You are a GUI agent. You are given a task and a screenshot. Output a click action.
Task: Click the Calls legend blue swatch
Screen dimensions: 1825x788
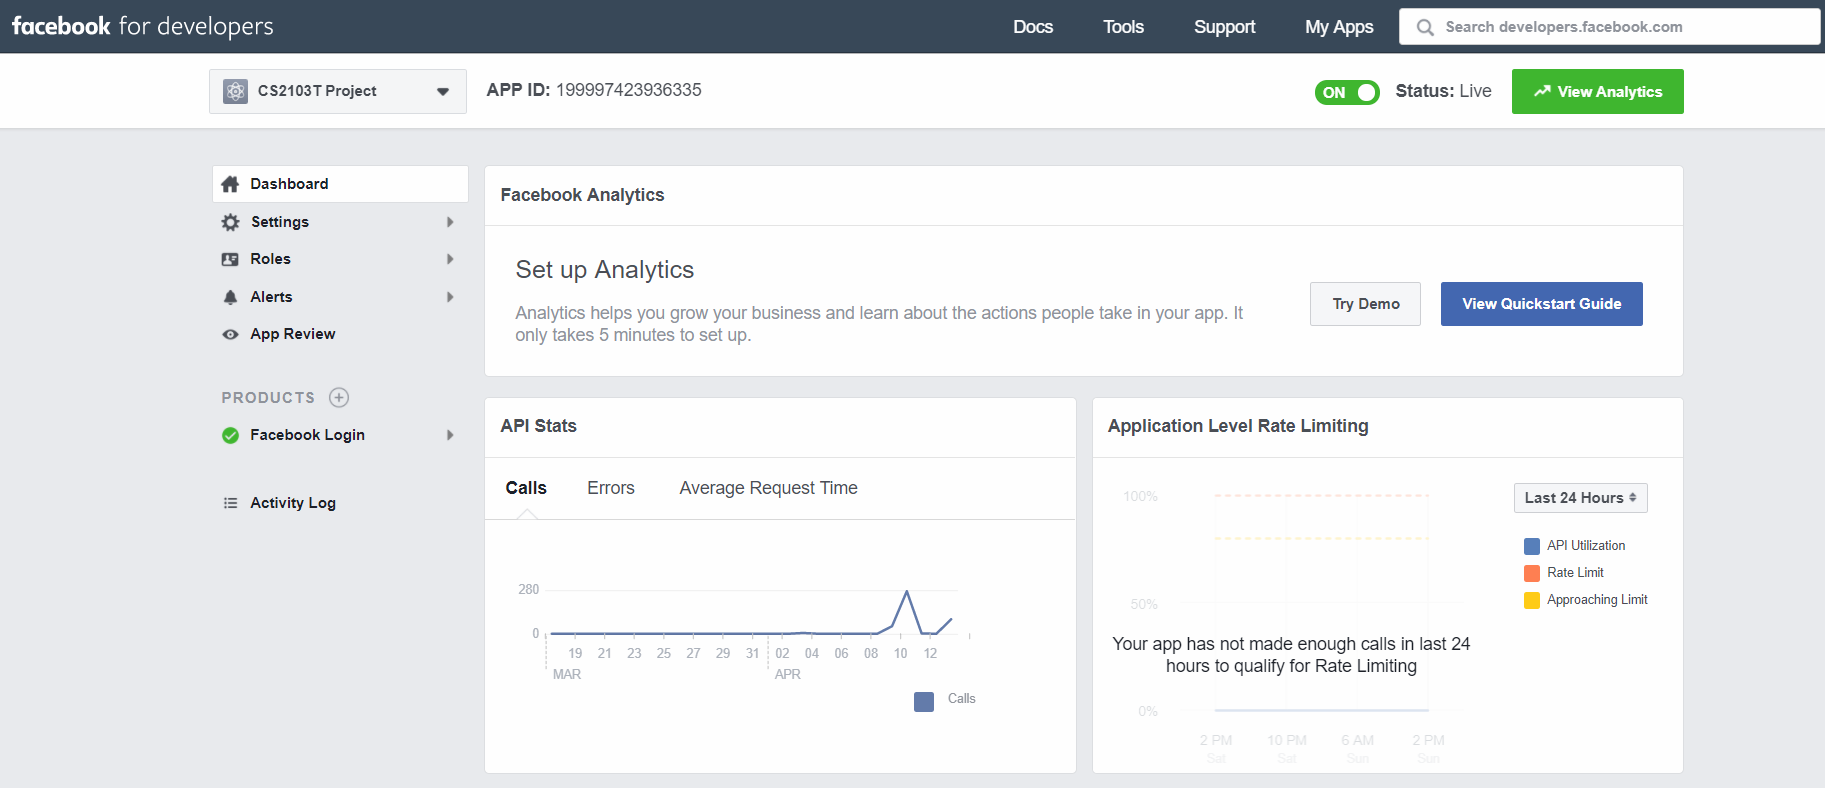pos(924,702)
